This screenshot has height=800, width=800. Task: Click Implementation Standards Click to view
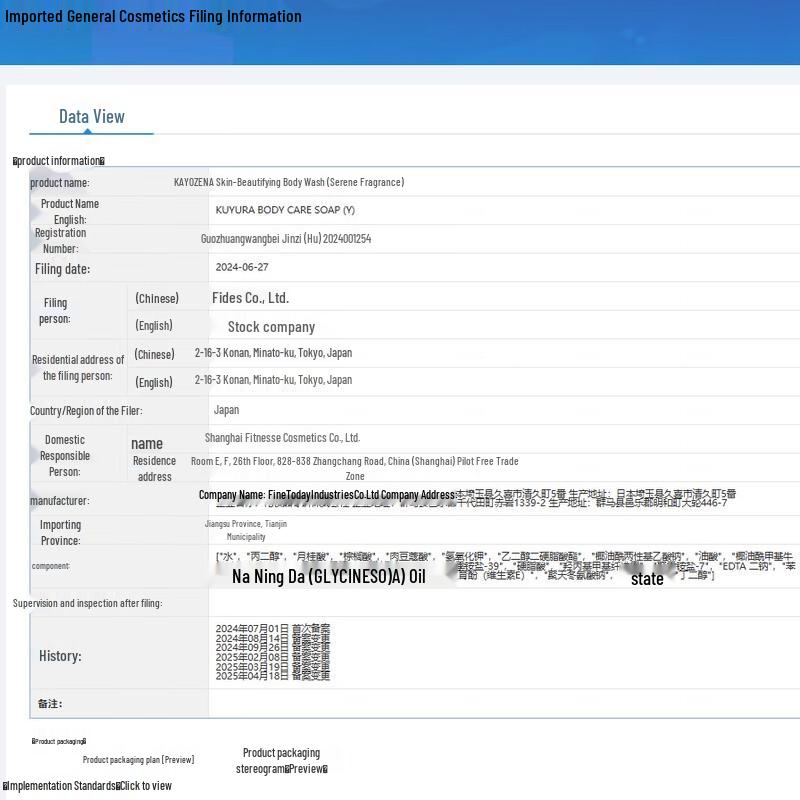(87, 786)
